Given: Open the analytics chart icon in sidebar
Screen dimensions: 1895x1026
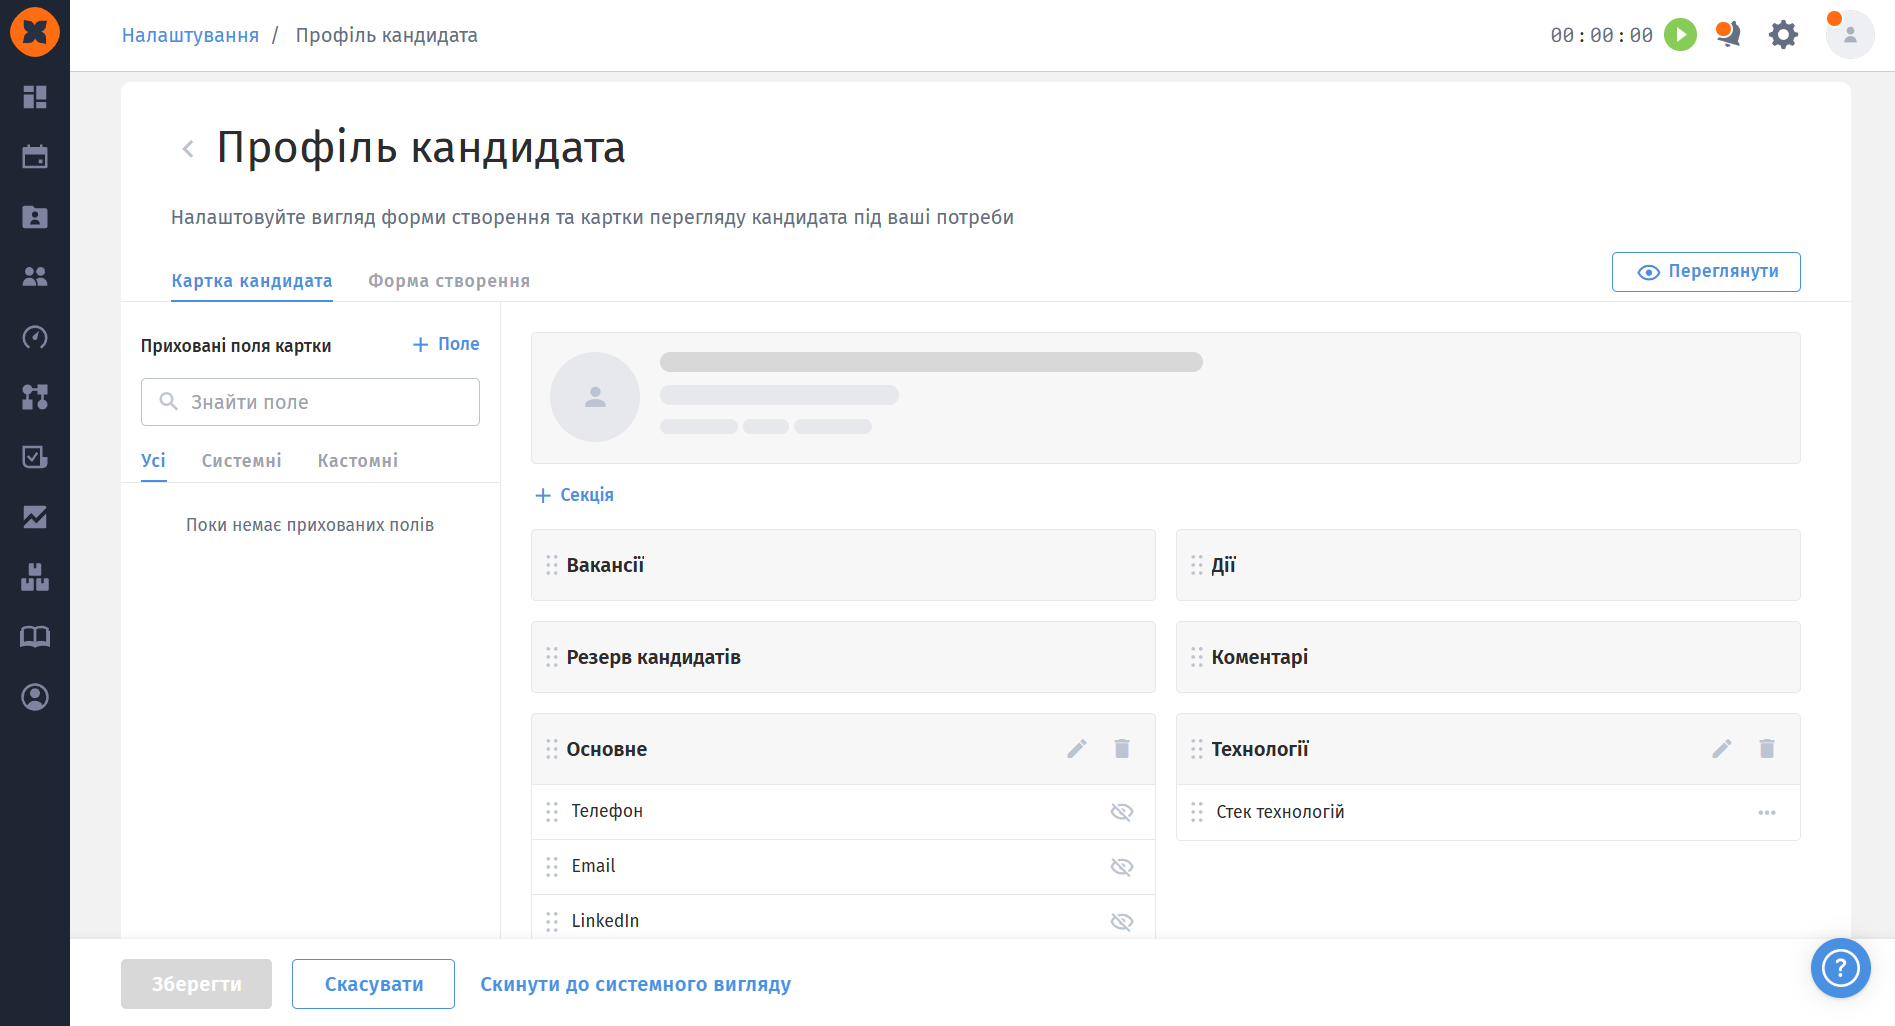Looking at the screenshot, I should 35,517.
